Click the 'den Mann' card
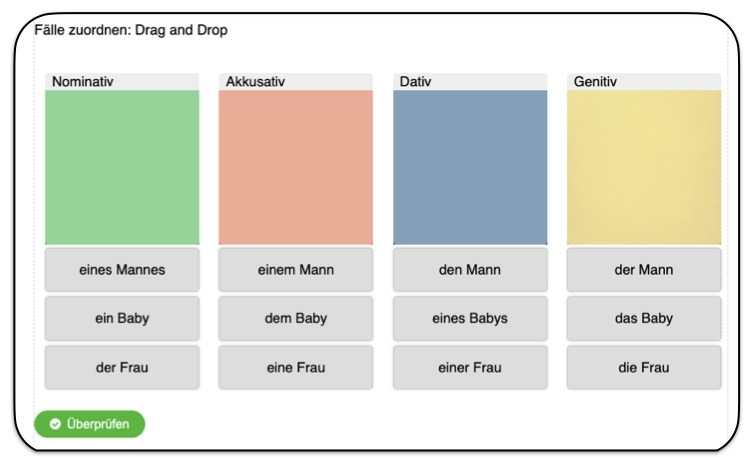Image resolution: width=748 pixels, height=457 pixels. (470, 270)
